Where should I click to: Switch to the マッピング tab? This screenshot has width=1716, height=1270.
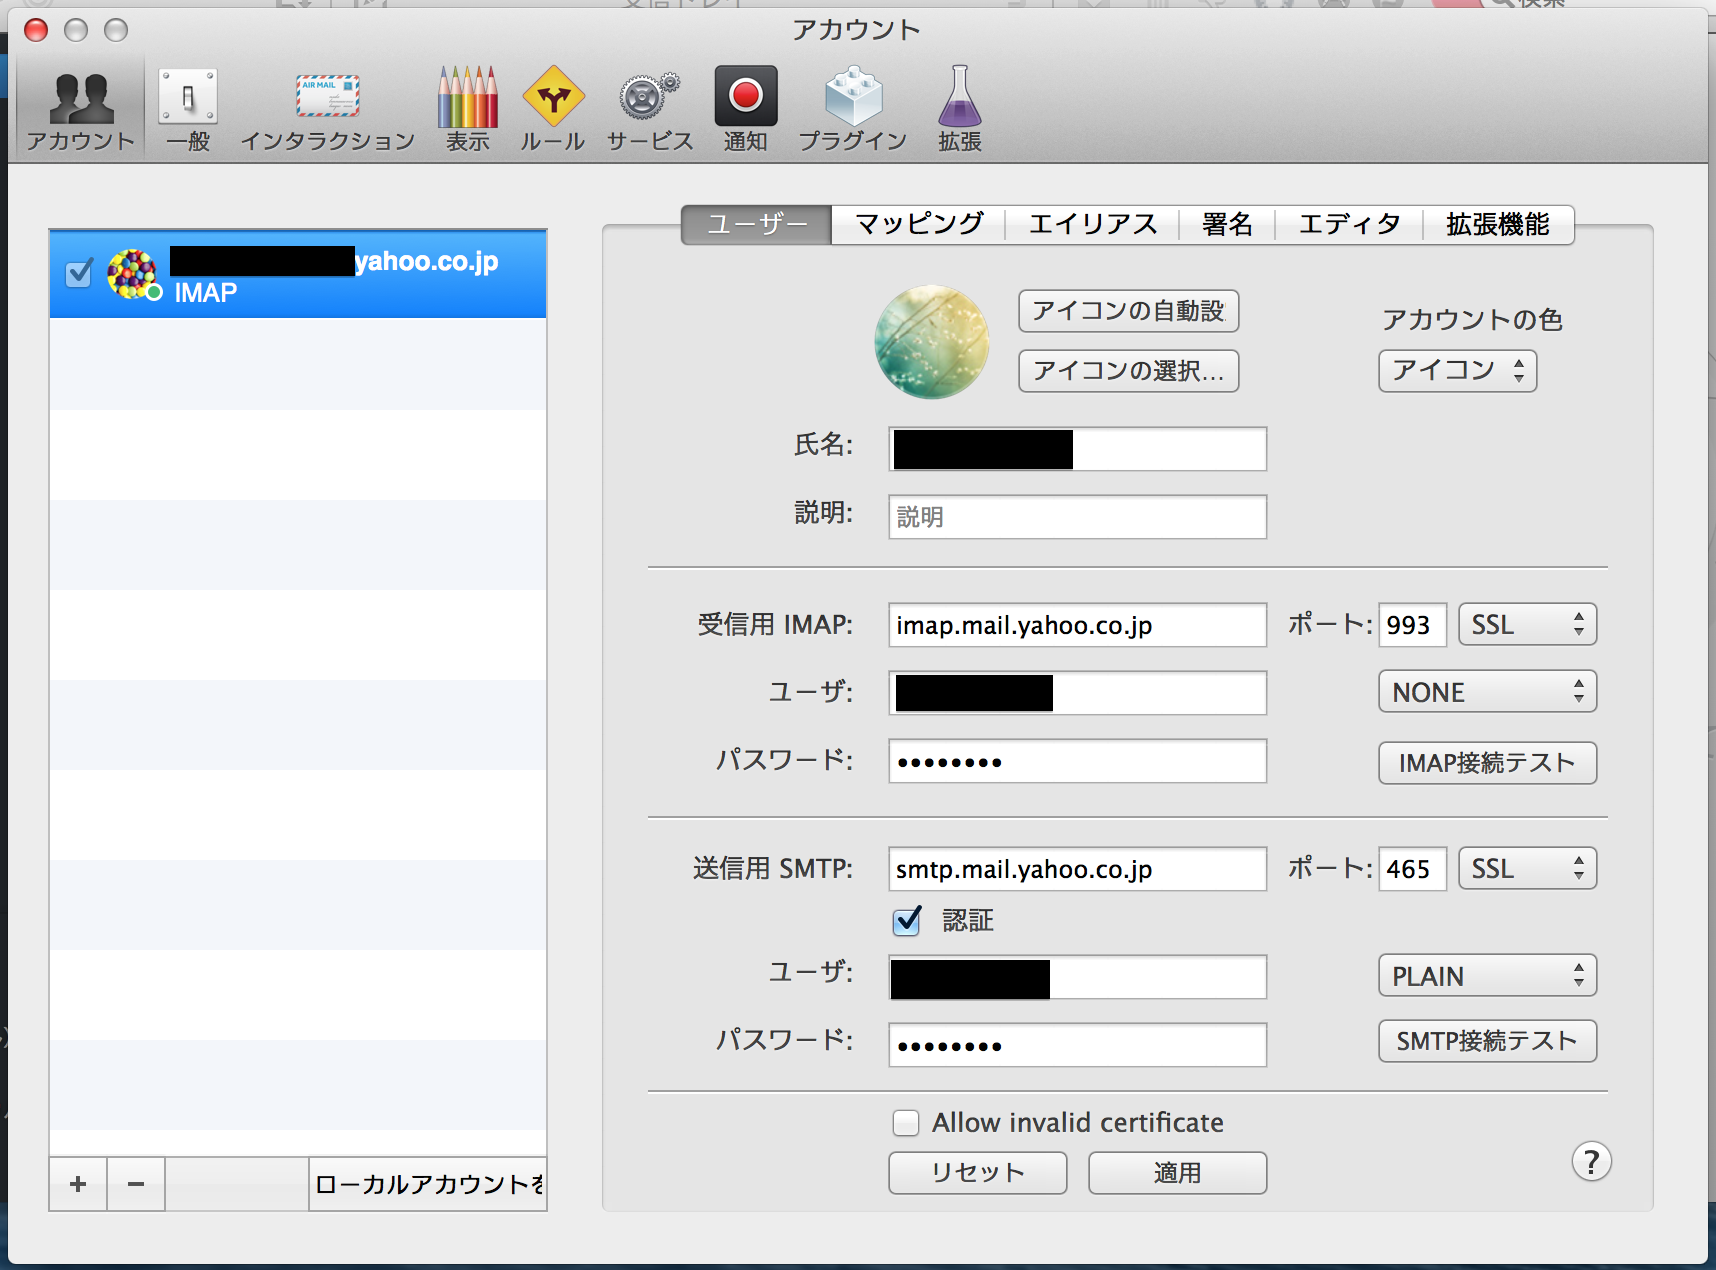(918, 225)
